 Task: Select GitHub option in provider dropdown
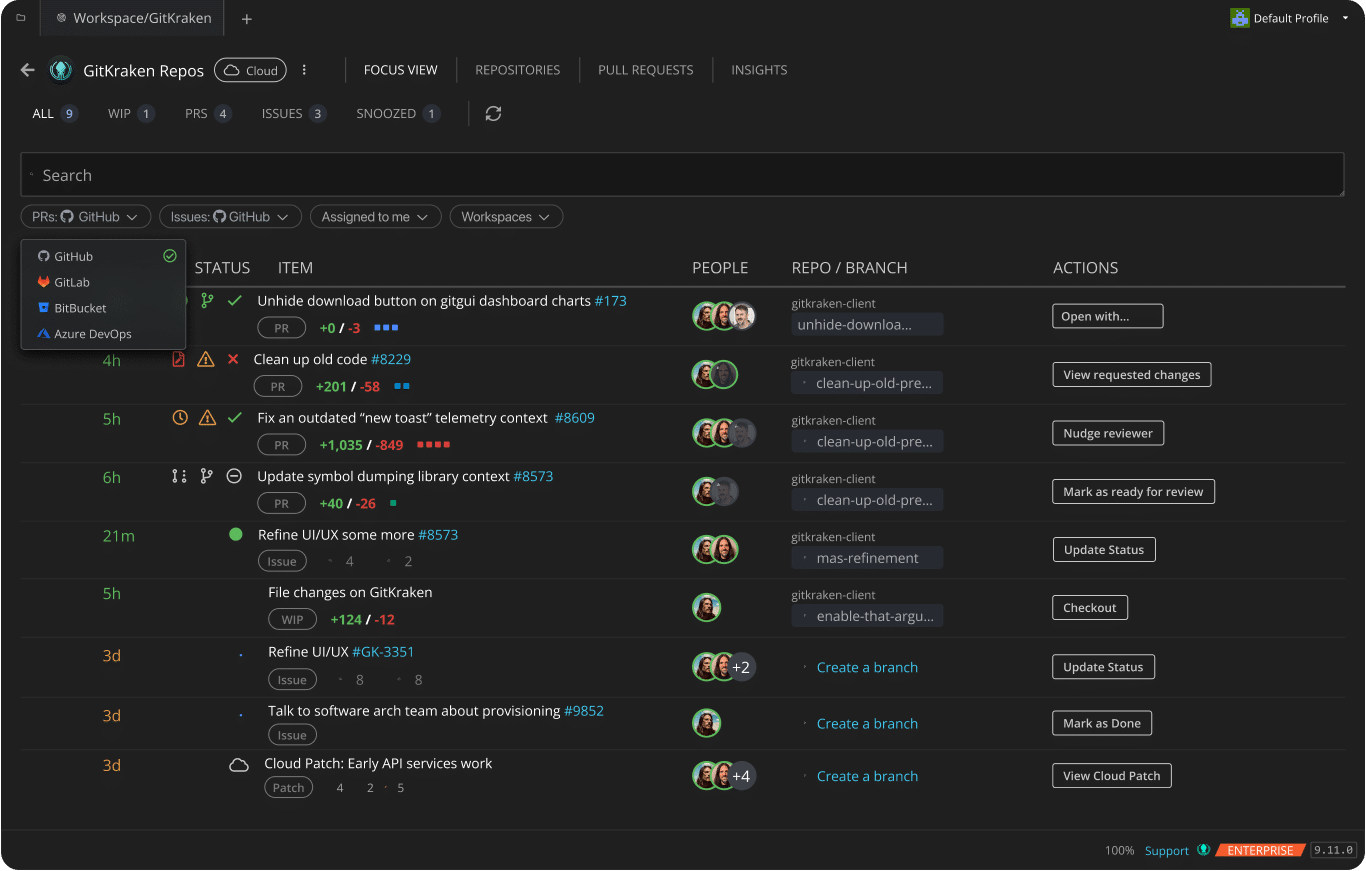tap(103, 257)
